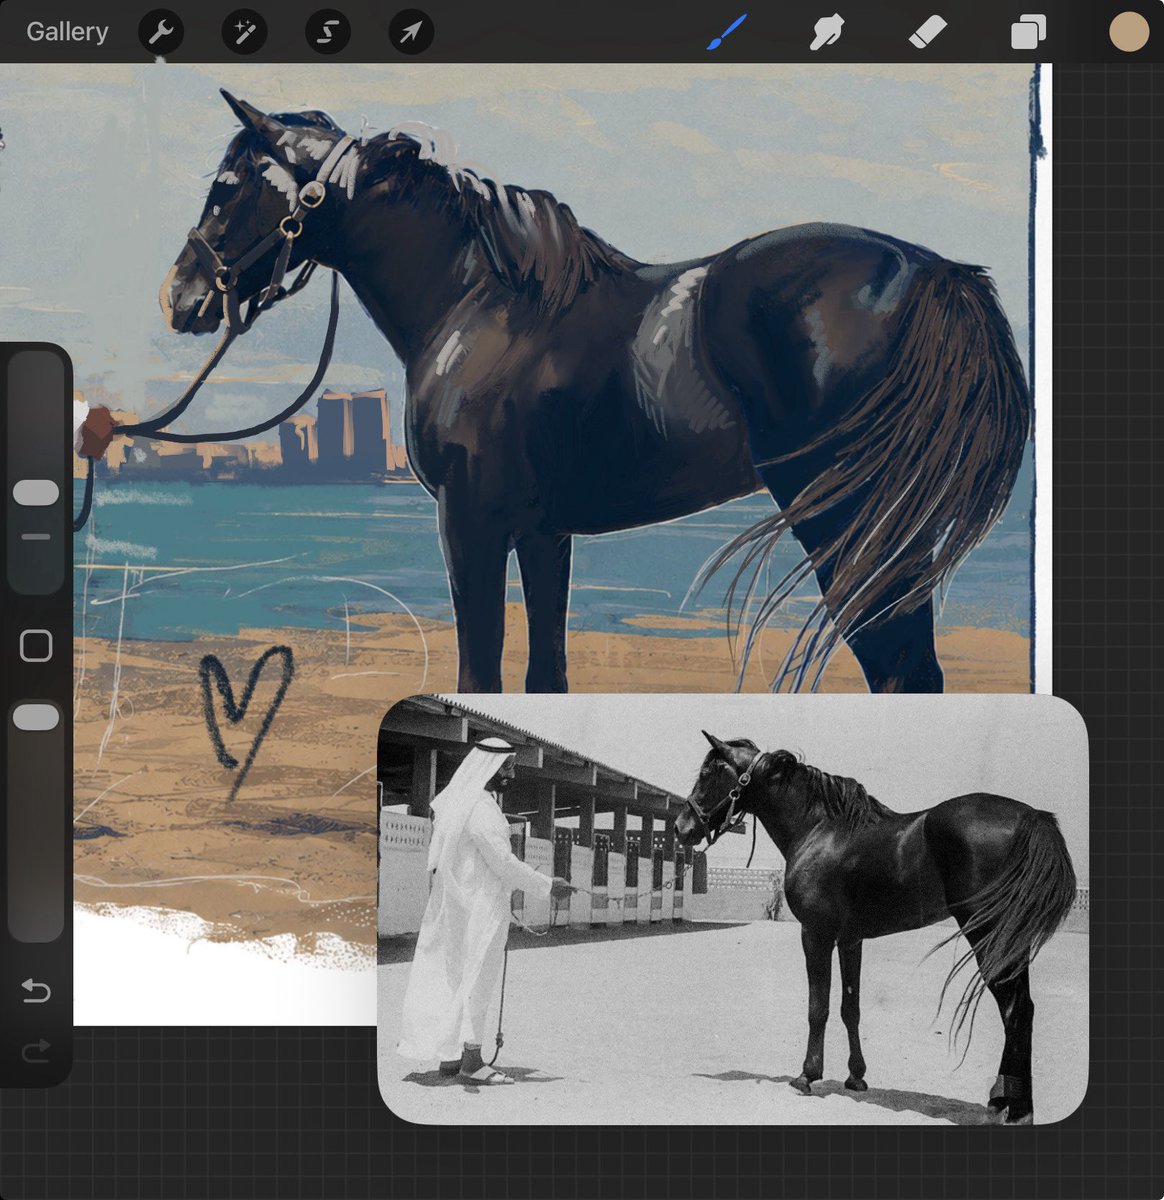This screenshot has width=1164, height=1200.
Task: Tap the square modify button in sidebar
Action: (36, 646)
